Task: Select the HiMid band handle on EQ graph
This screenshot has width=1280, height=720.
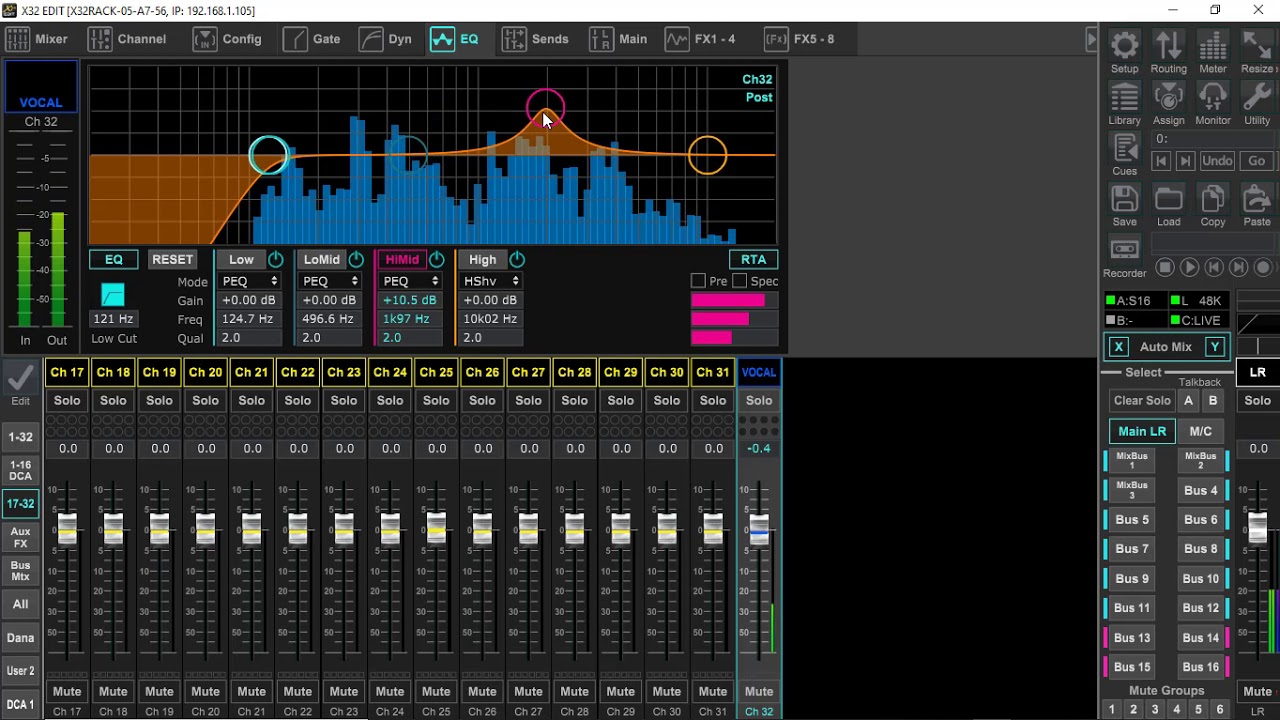Action: click(545, 108)
